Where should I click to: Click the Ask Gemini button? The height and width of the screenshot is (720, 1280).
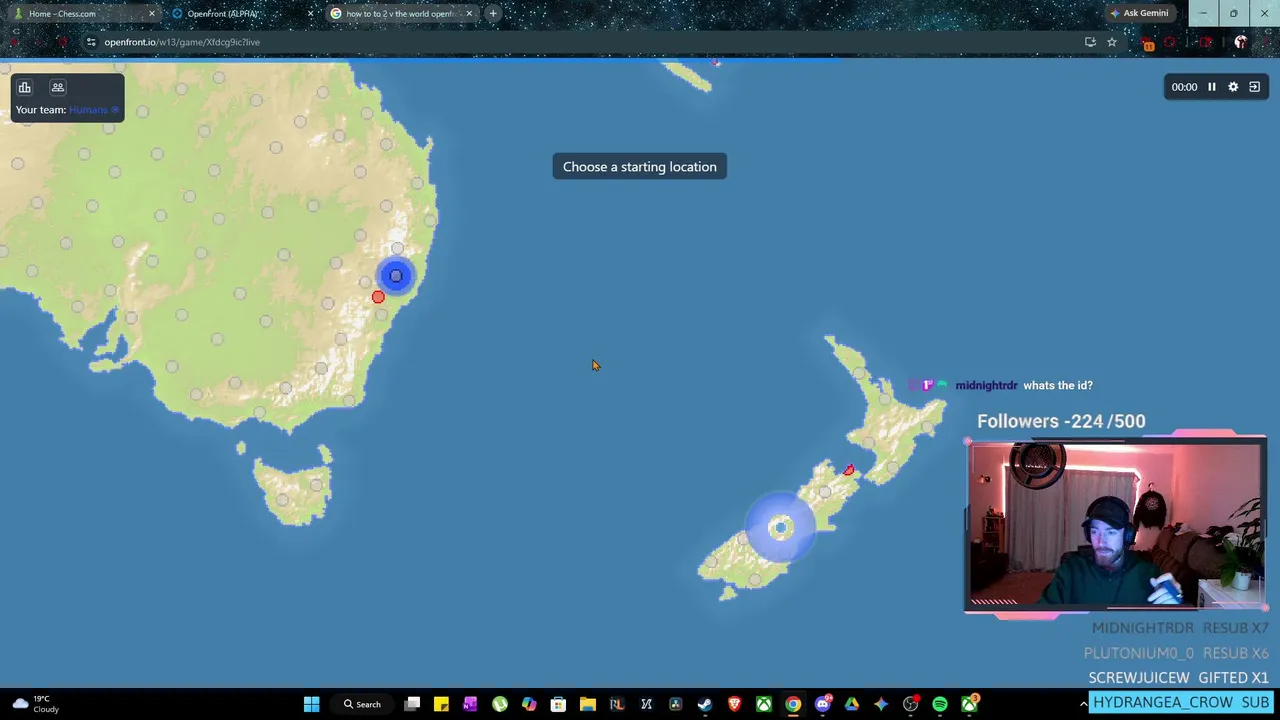tap(1139, 13)
